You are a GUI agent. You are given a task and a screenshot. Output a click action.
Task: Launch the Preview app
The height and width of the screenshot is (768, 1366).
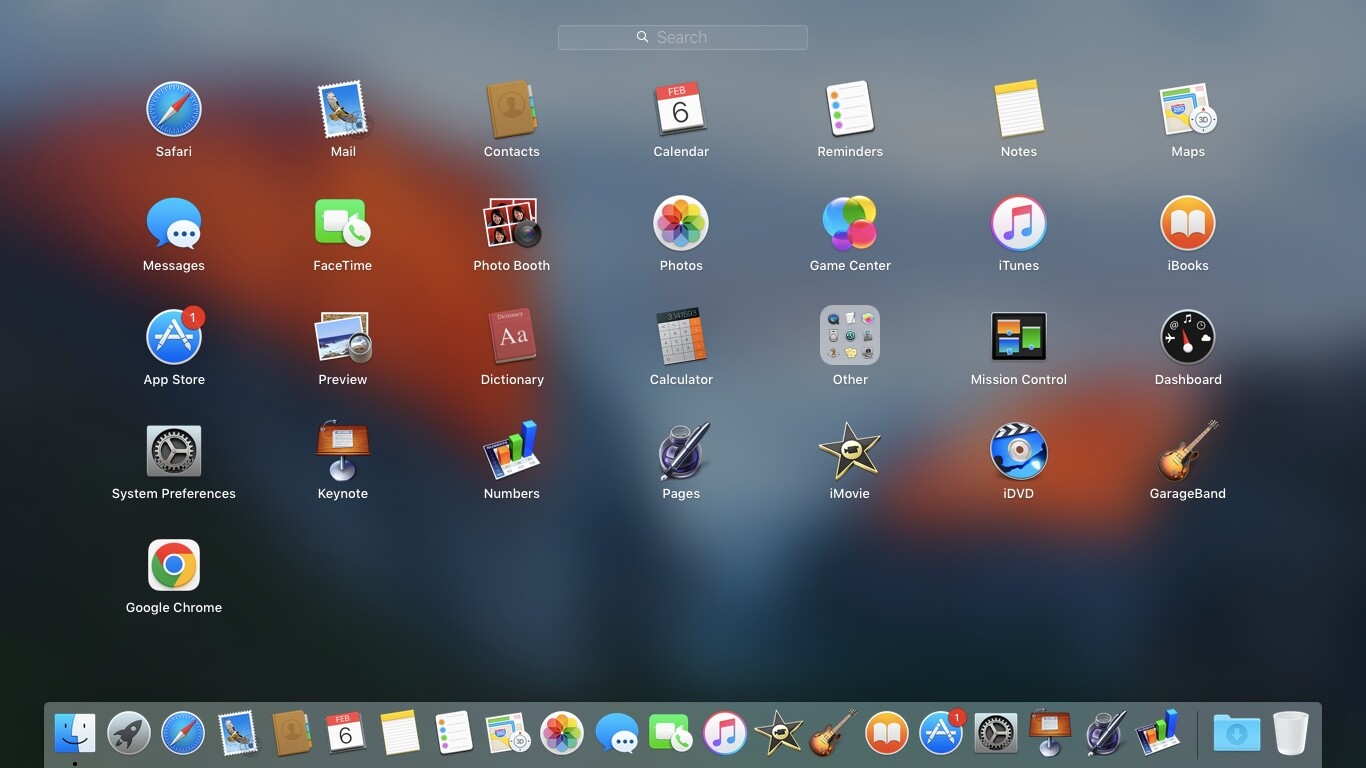click(x=343, y=337)
